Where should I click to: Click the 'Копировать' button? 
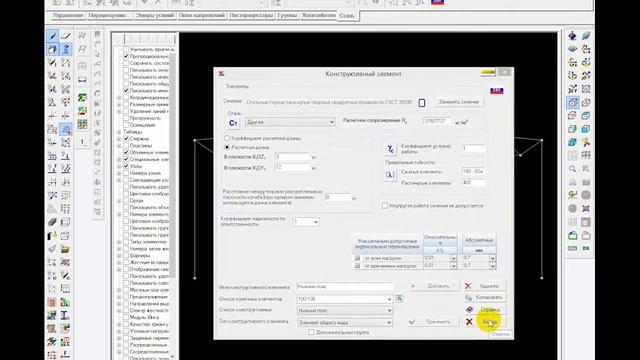(x=484, y=298)
